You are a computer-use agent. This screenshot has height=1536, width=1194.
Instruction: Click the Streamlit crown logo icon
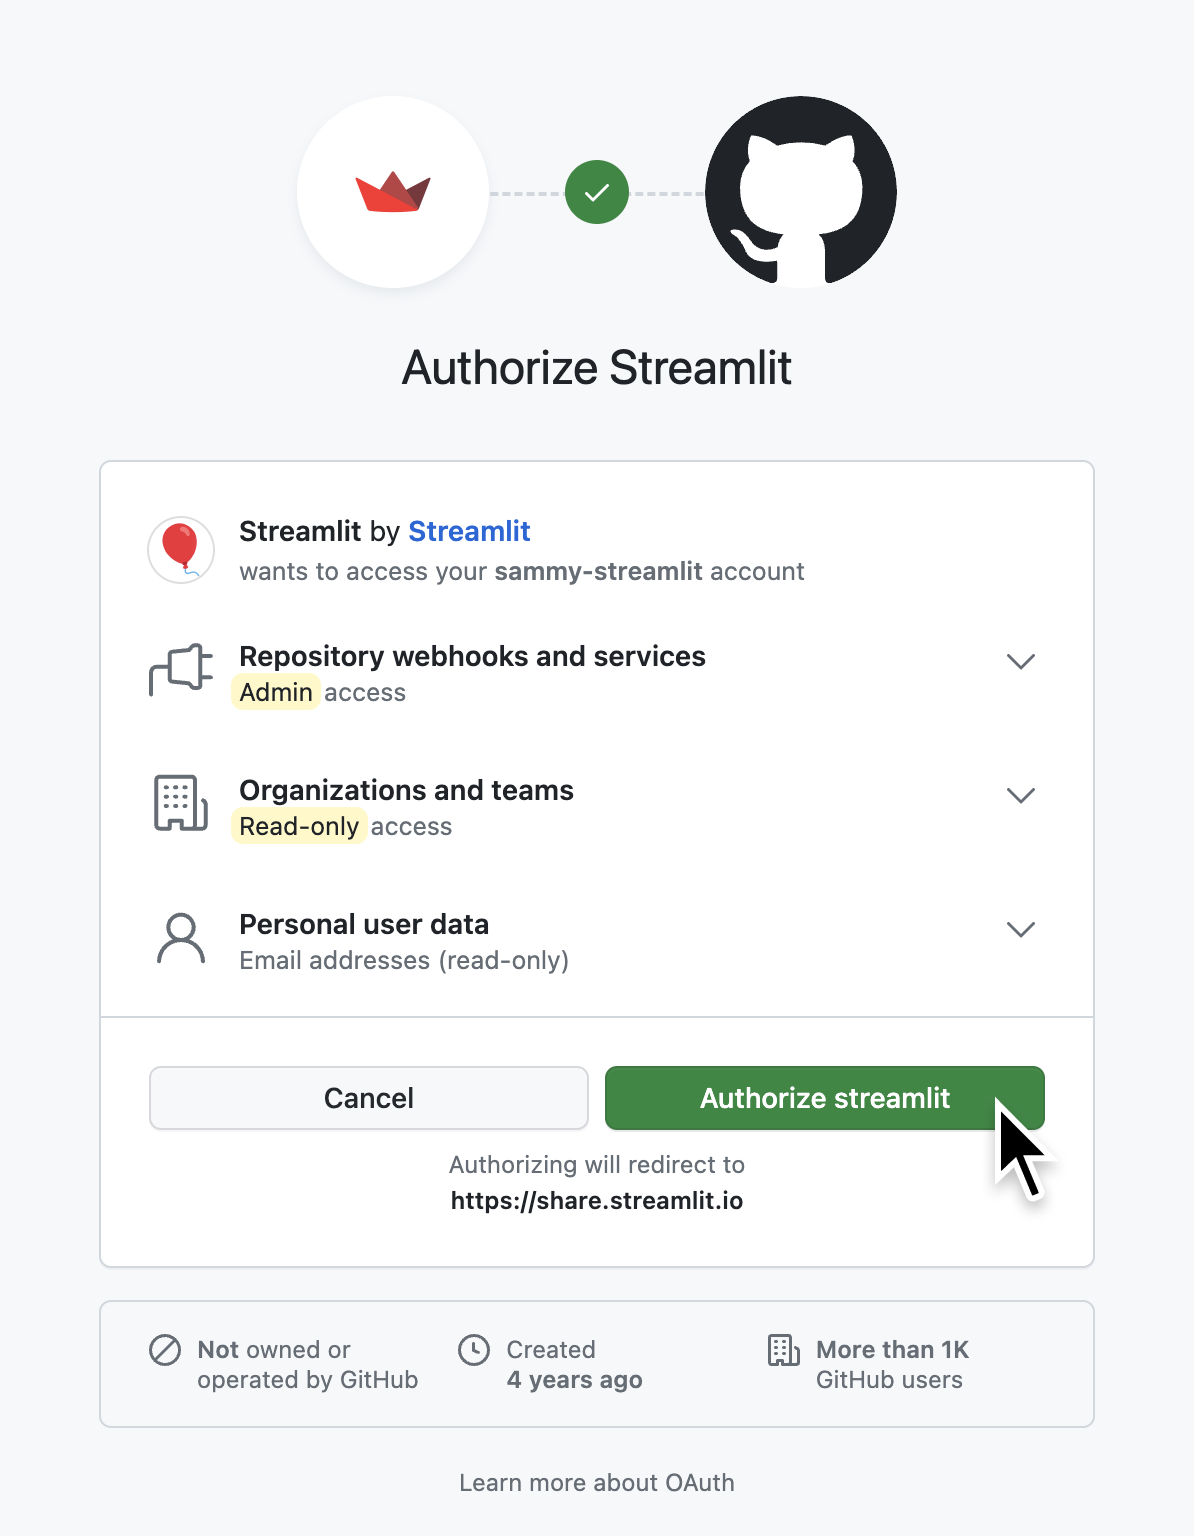[393, 192]
